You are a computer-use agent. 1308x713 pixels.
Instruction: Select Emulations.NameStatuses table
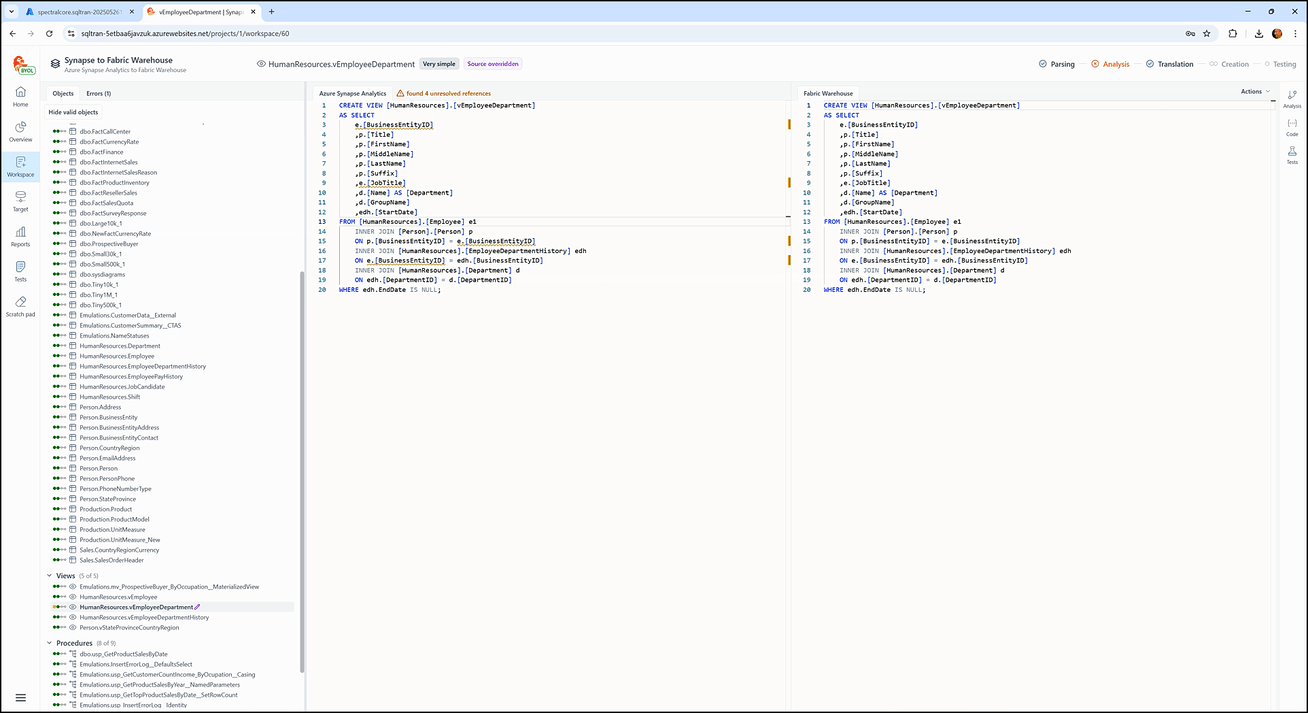tap(114, 336)
